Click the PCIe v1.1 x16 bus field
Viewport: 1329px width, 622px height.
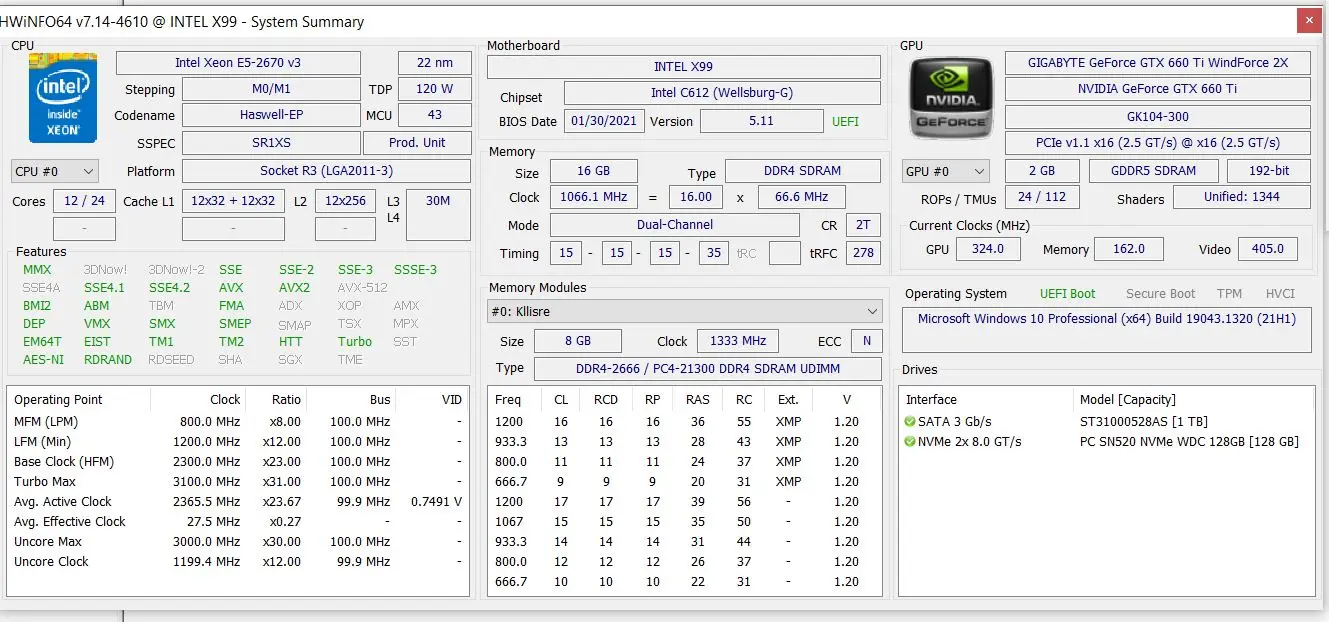tap(1158, 143)
